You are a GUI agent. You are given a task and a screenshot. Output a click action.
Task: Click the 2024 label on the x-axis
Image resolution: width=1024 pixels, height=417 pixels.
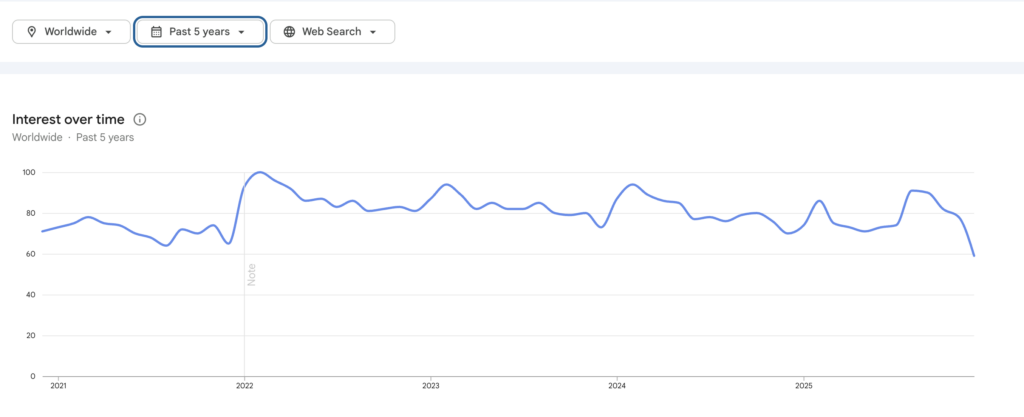(x=617, y=385)
